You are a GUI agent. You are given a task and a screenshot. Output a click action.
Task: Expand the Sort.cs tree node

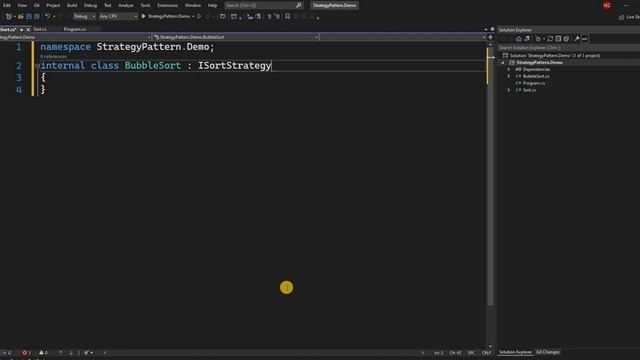[509, 90]
